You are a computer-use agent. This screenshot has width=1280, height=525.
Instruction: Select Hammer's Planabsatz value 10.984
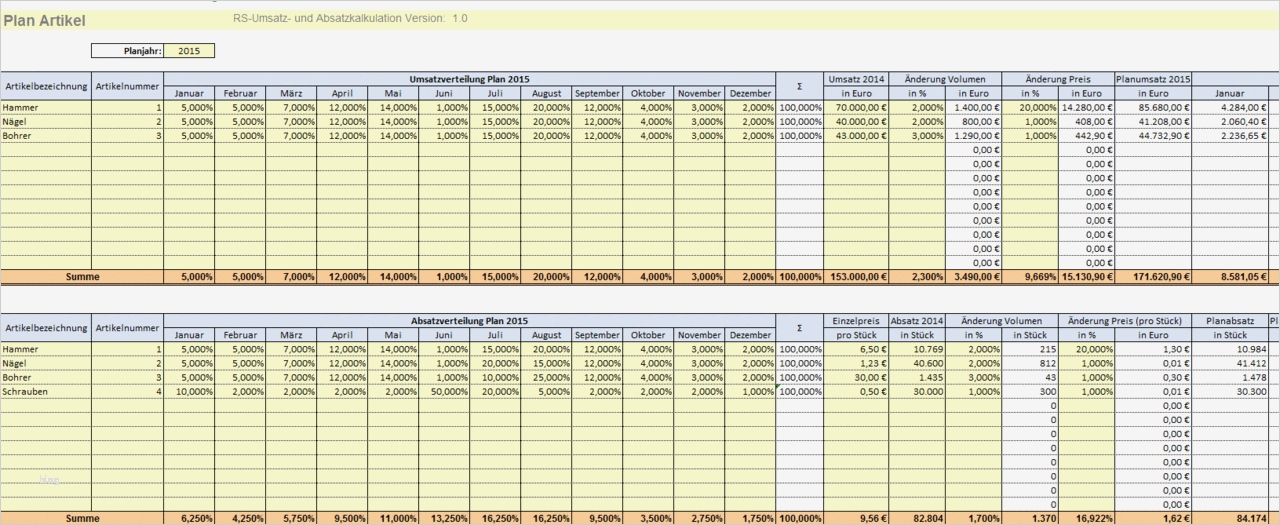coord(1230,349)
